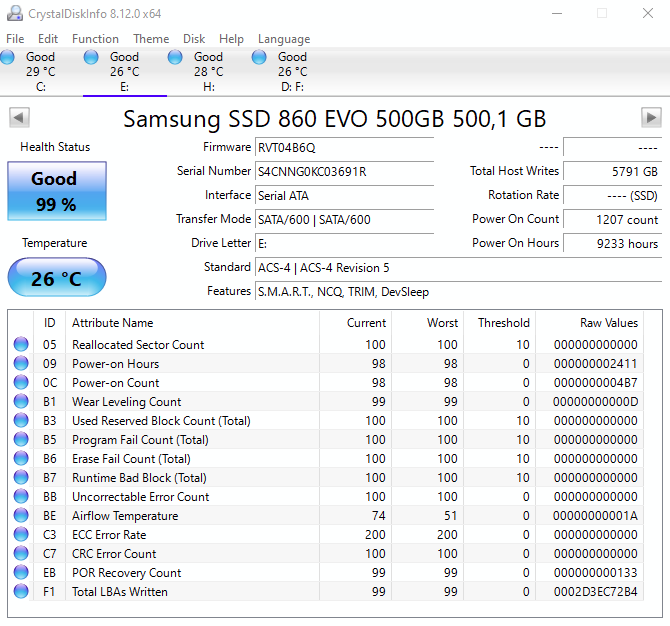The image size is (670, 626).
Task: Click the CrystalDiskInfo app icon in title bar
Action: 15,14
